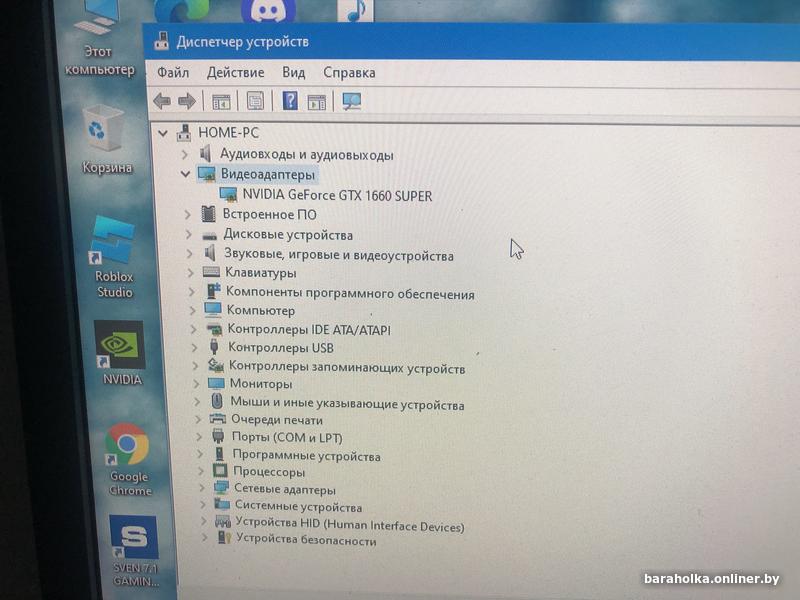Expand the Дисковые устройства category
This screenshot has height=600, width=800.
(188, 235)
